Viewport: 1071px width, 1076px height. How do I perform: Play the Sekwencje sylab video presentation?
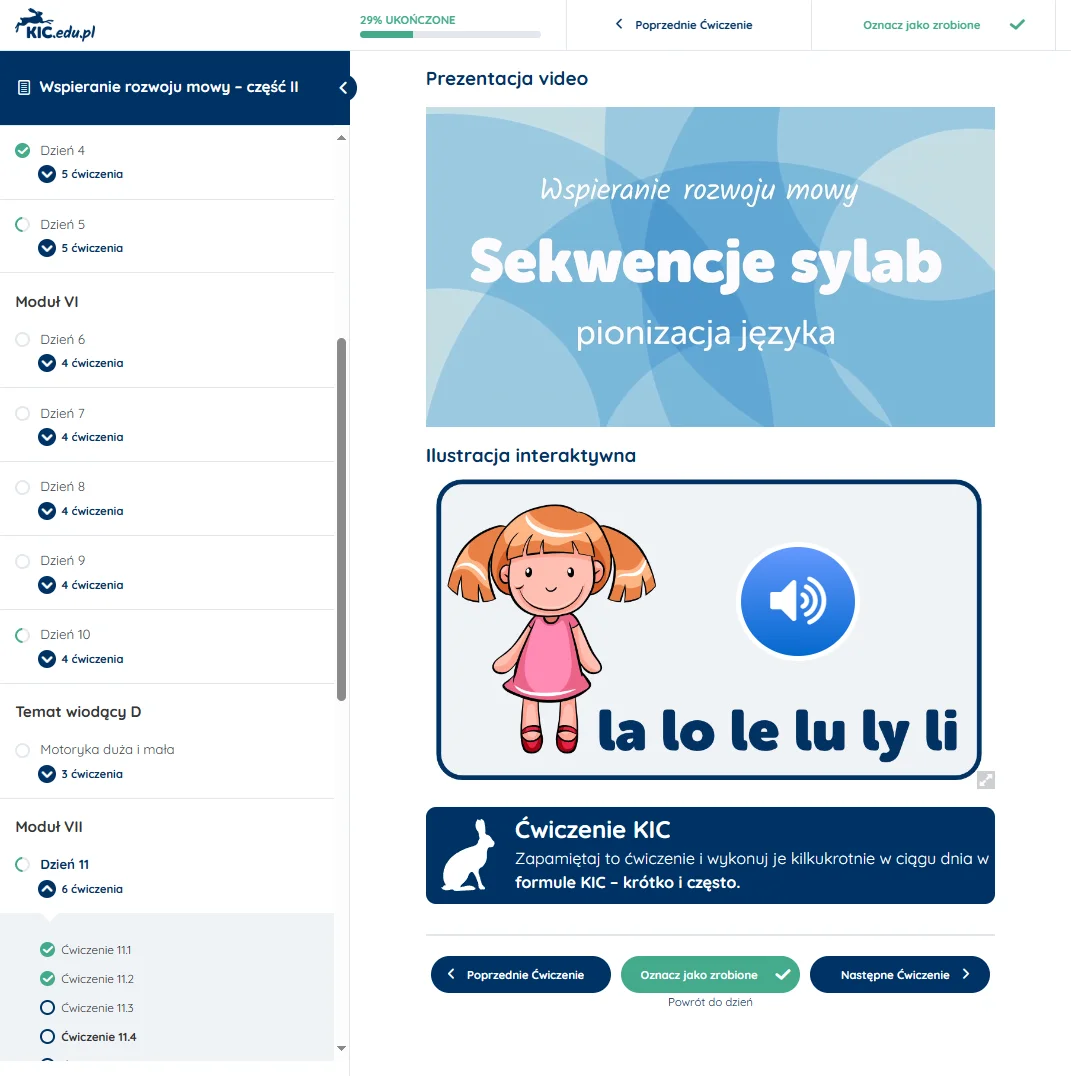tap(710, 267)
